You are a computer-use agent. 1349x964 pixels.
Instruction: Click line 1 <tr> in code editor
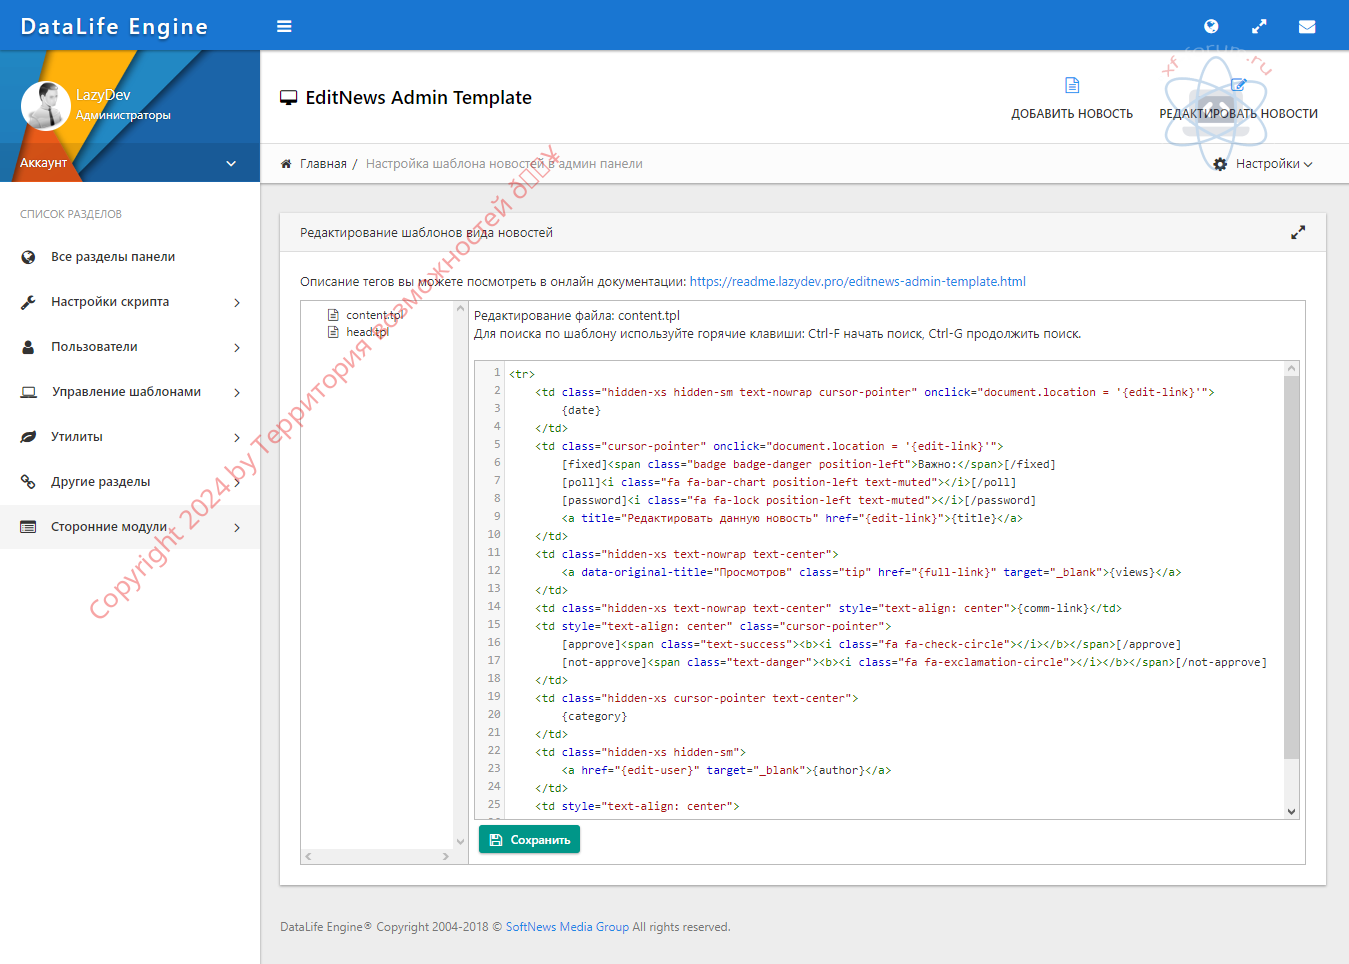click(522, 374)
